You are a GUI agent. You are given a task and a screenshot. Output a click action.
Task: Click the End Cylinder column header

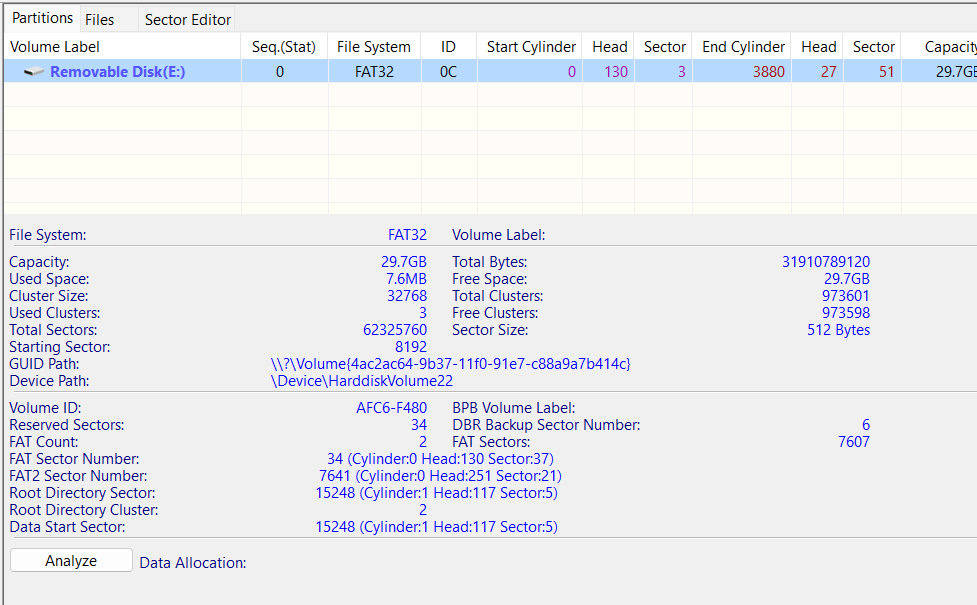[x=743, y=47]
